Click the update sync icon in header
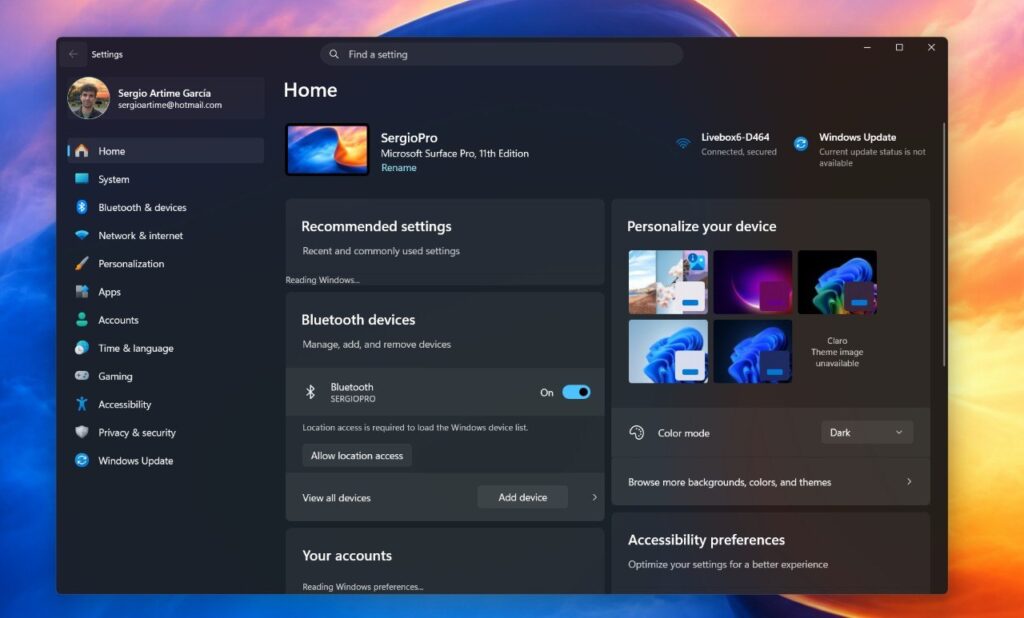 [x=801, y=144]
